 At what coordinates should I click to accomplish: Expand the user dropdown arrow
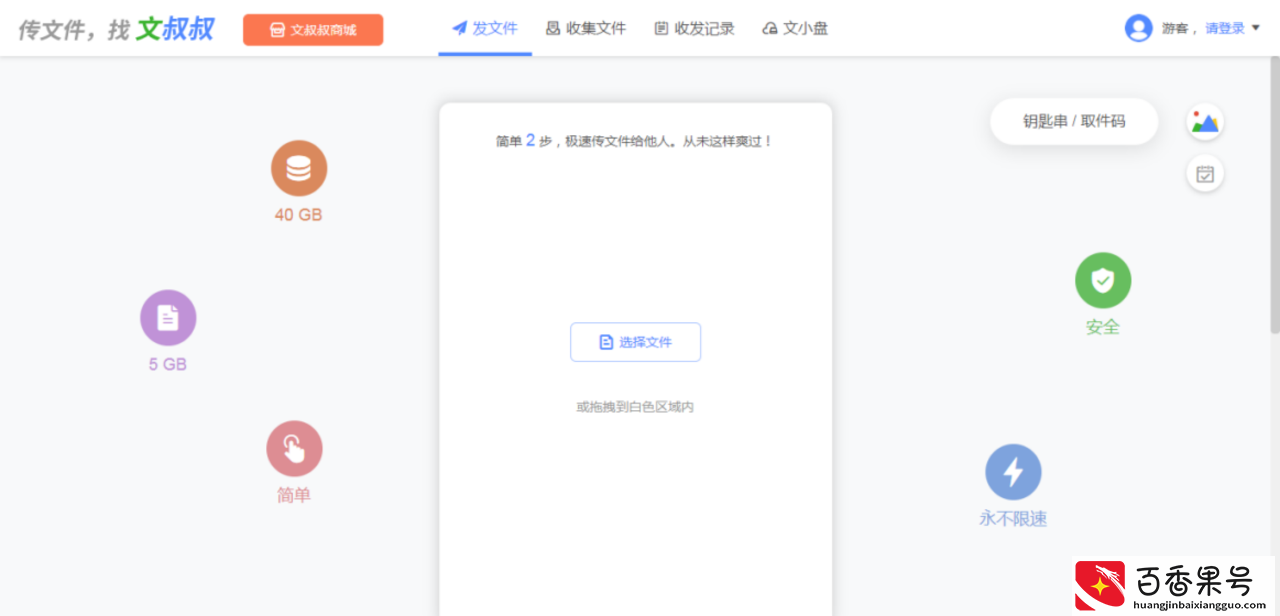tap(1256, 28)
